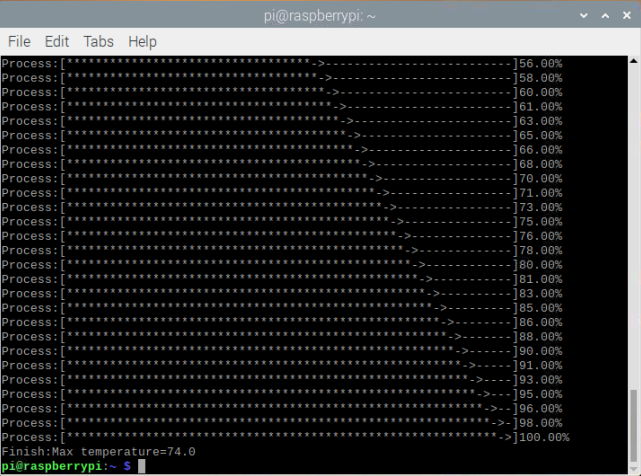
Task: Click the 80.00% progress value
Action: point(540,265)
